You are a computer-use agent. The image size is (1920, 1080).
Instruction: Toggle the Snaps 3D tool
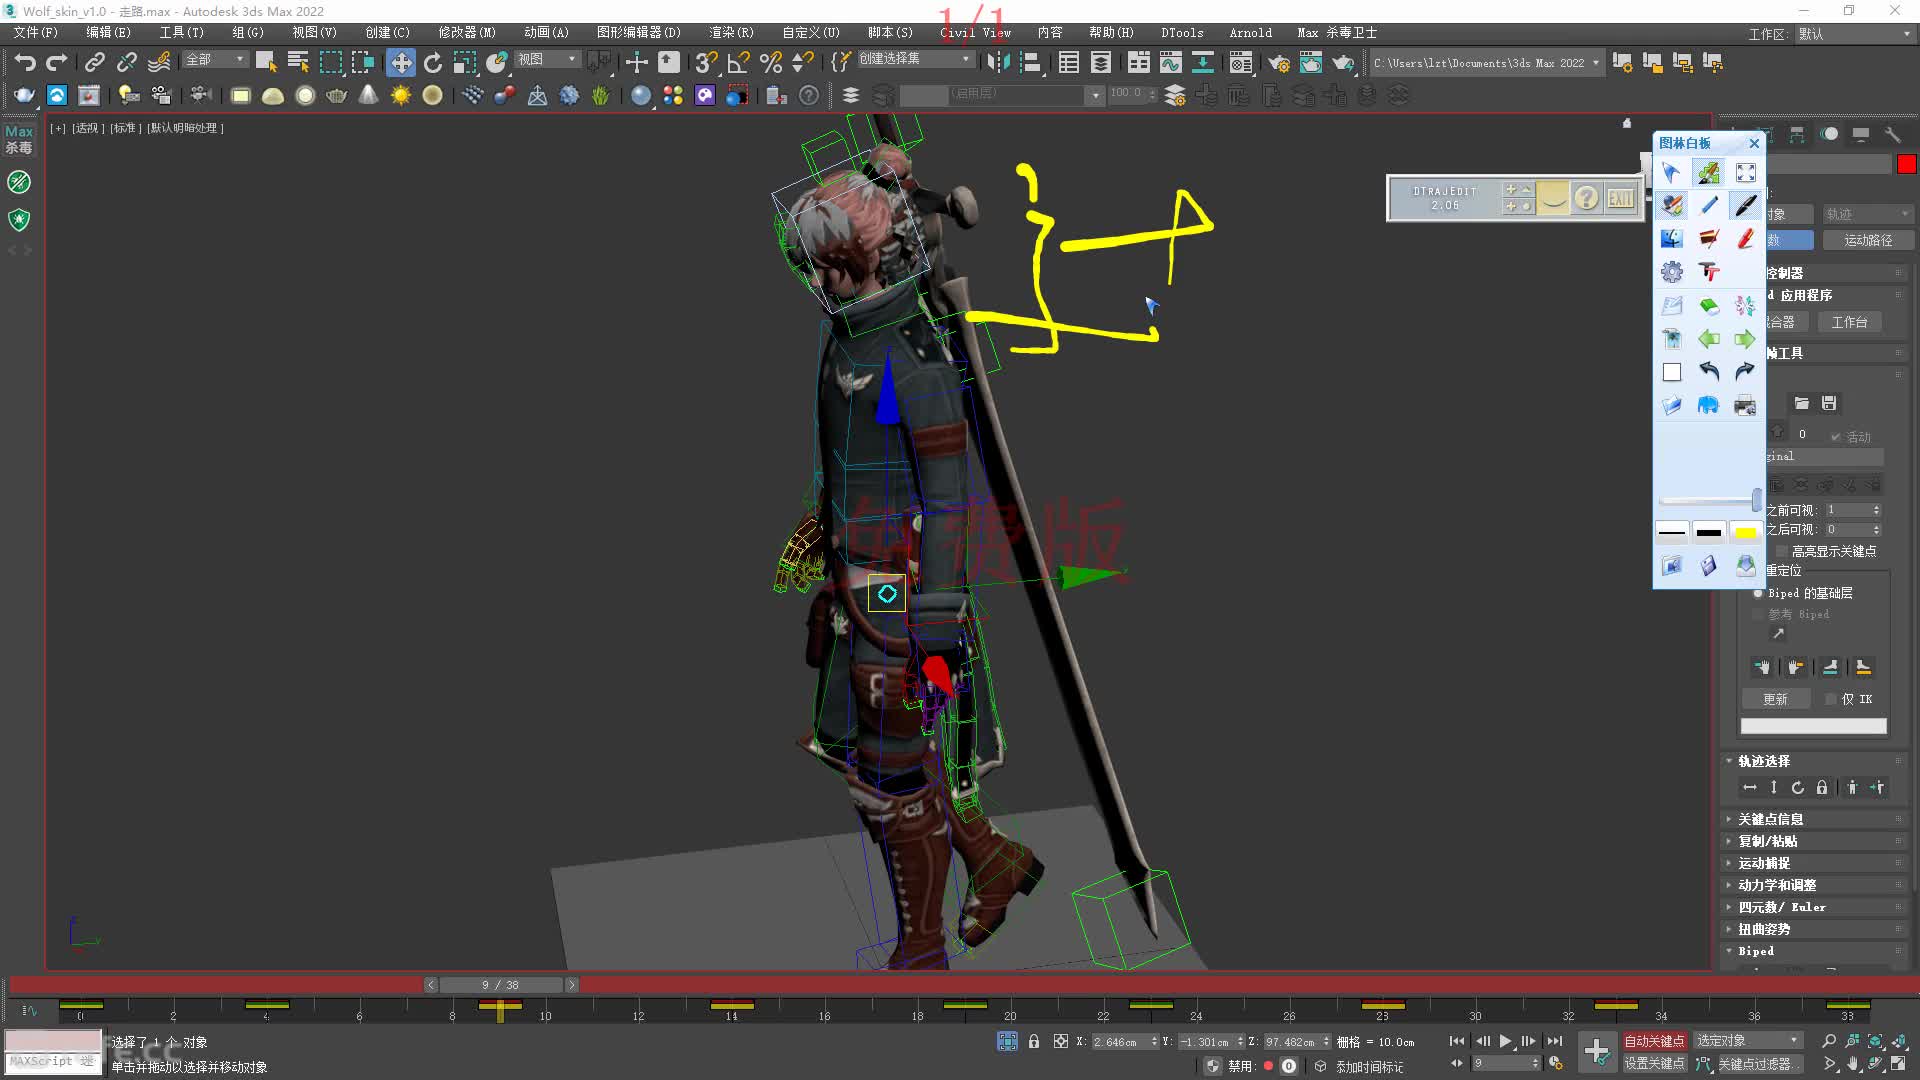click(706, 62)
